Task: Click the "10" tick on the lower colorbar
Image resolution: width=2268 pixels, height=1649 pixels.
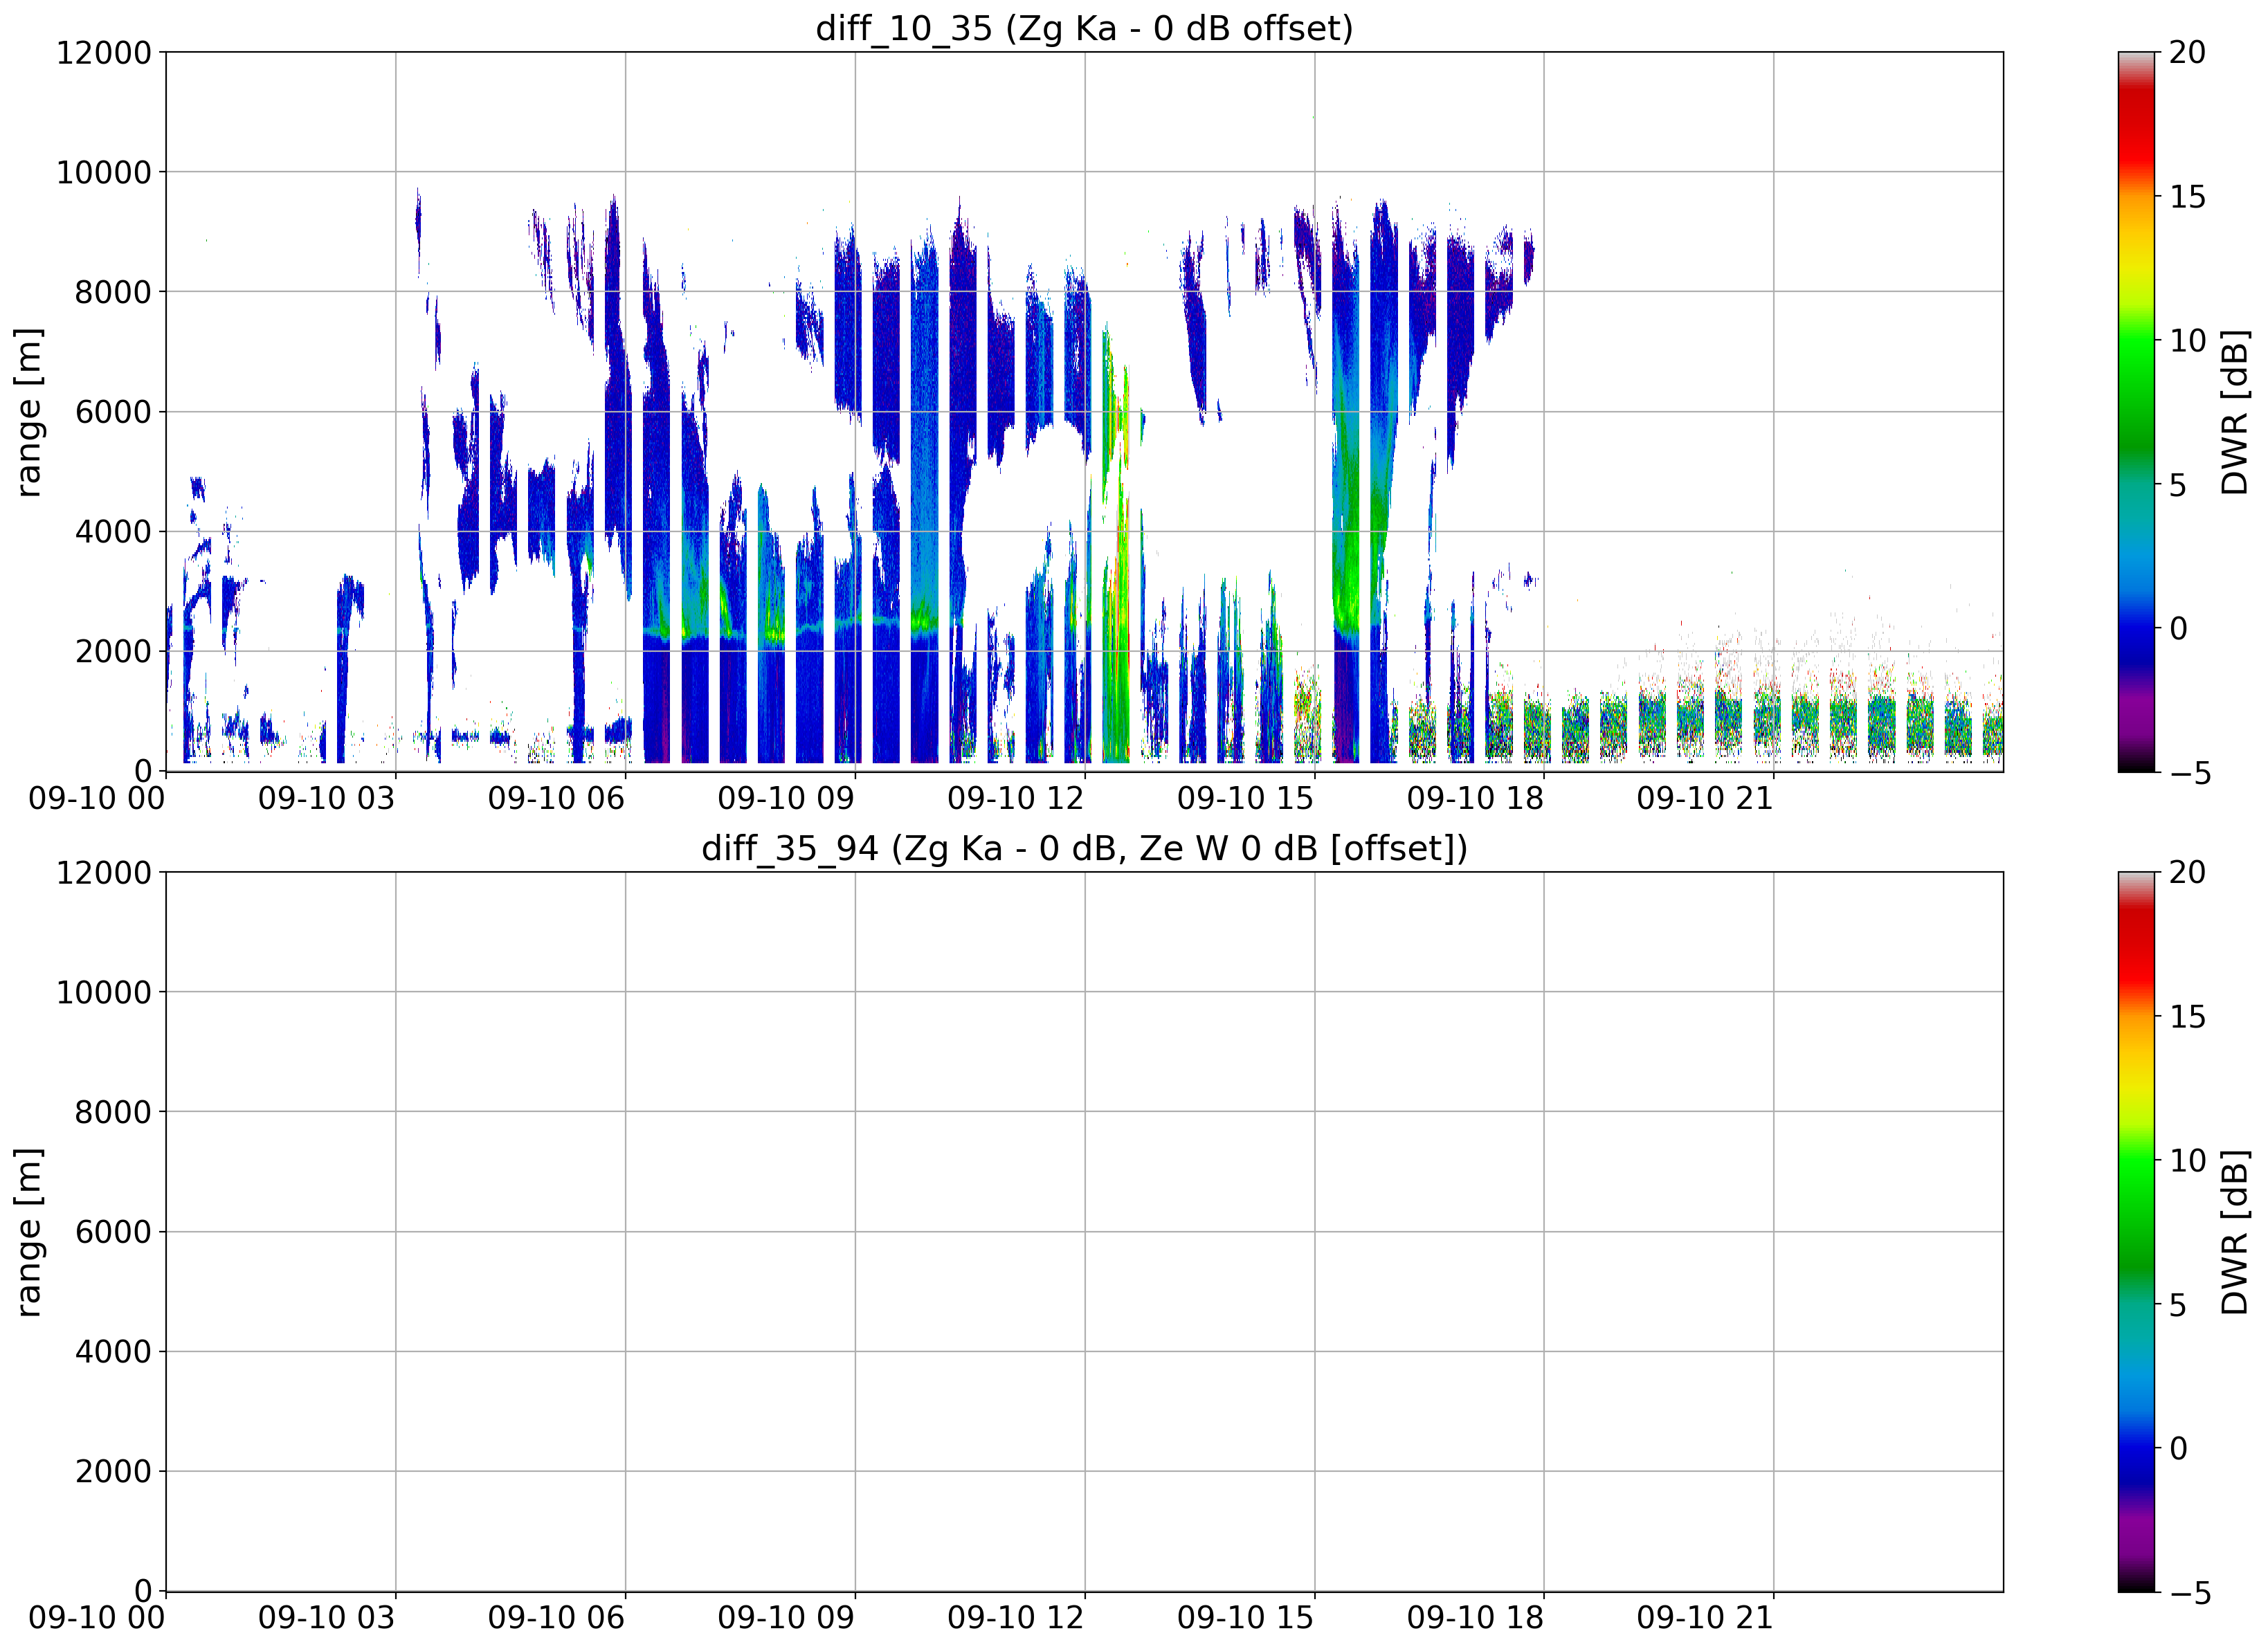Action: tap(2187, 1161)
